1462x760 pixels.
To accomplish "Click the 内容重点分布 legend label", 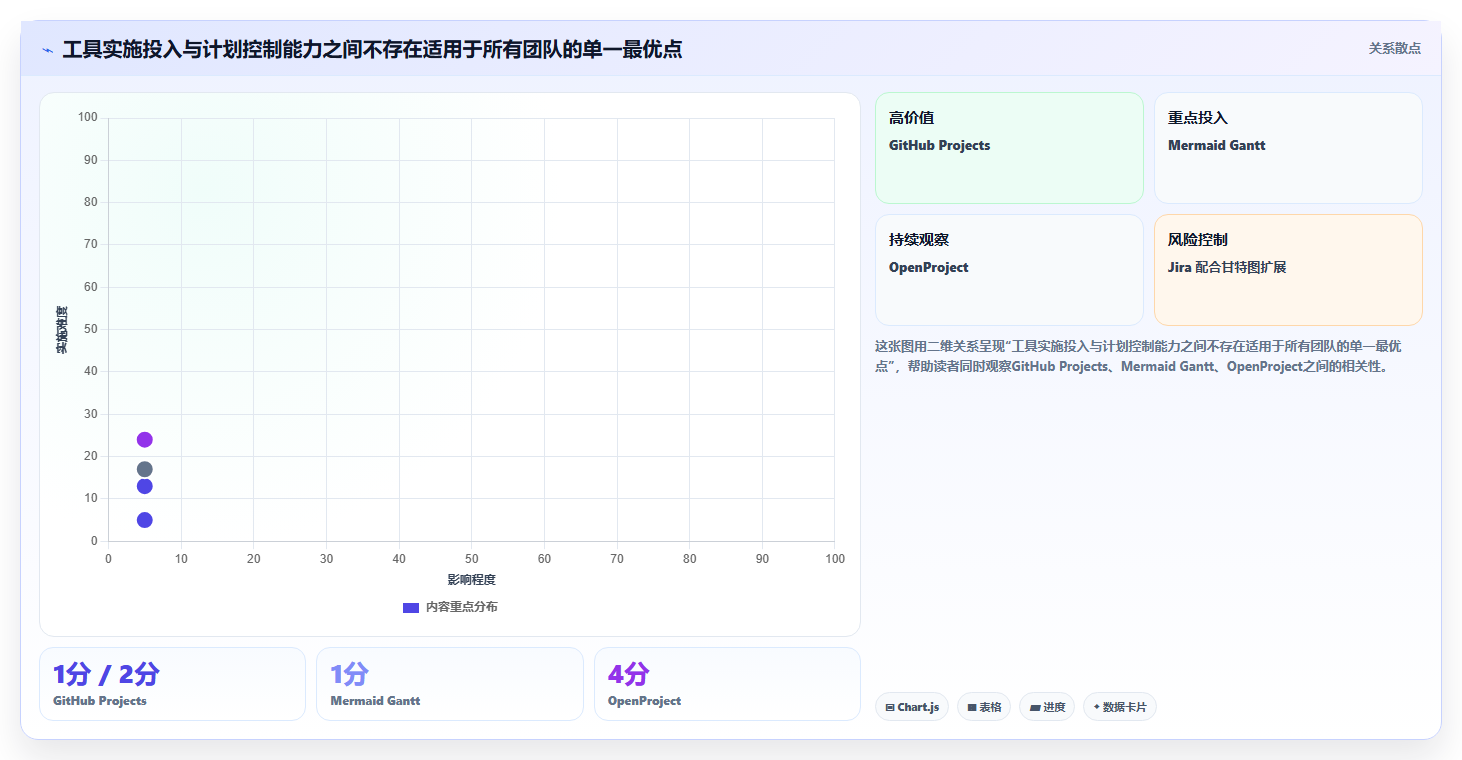I will pos(461,607).
